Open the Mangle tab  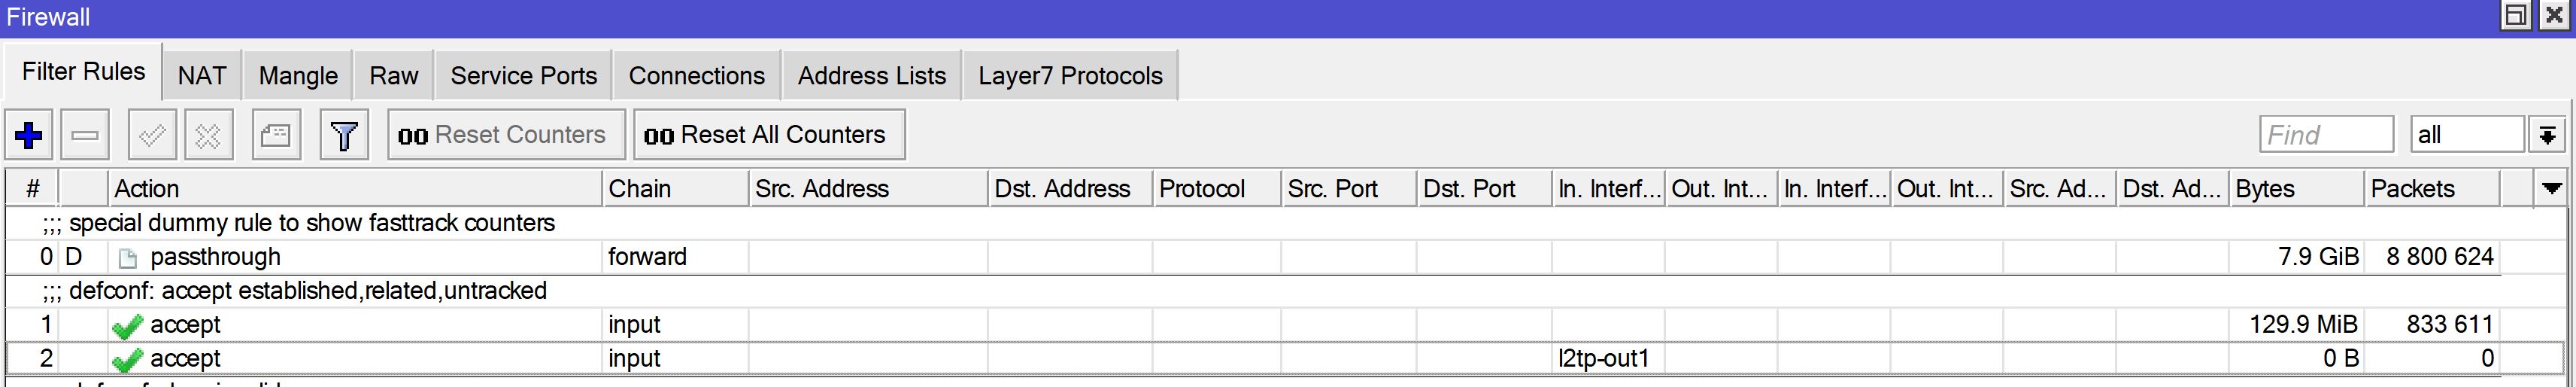(298, 76)
